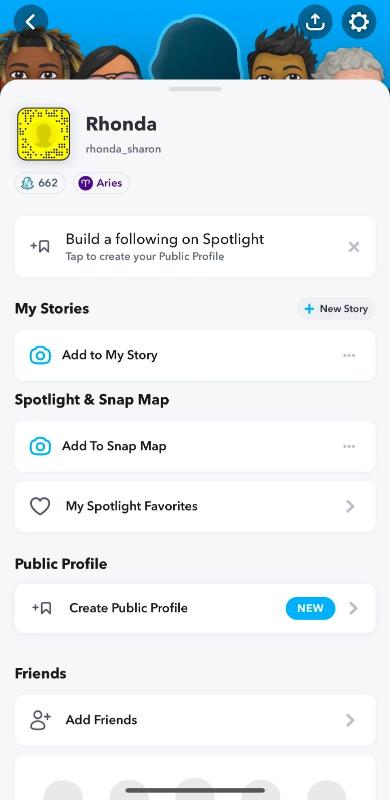Open the share profile upload icon
This screenshot has width=390, height=800.
coord(315,21)
